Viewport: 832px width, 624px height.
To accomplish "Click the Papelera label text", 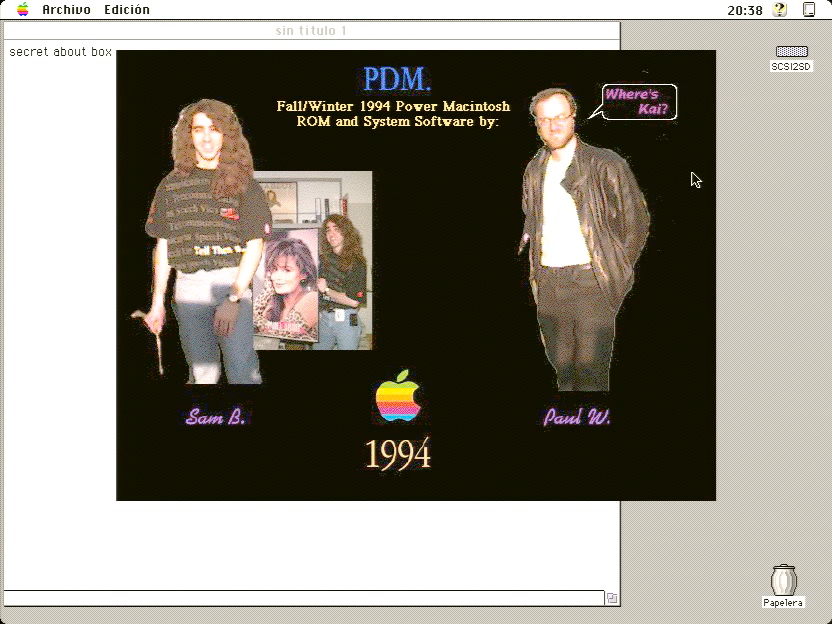I will [783, 603].
